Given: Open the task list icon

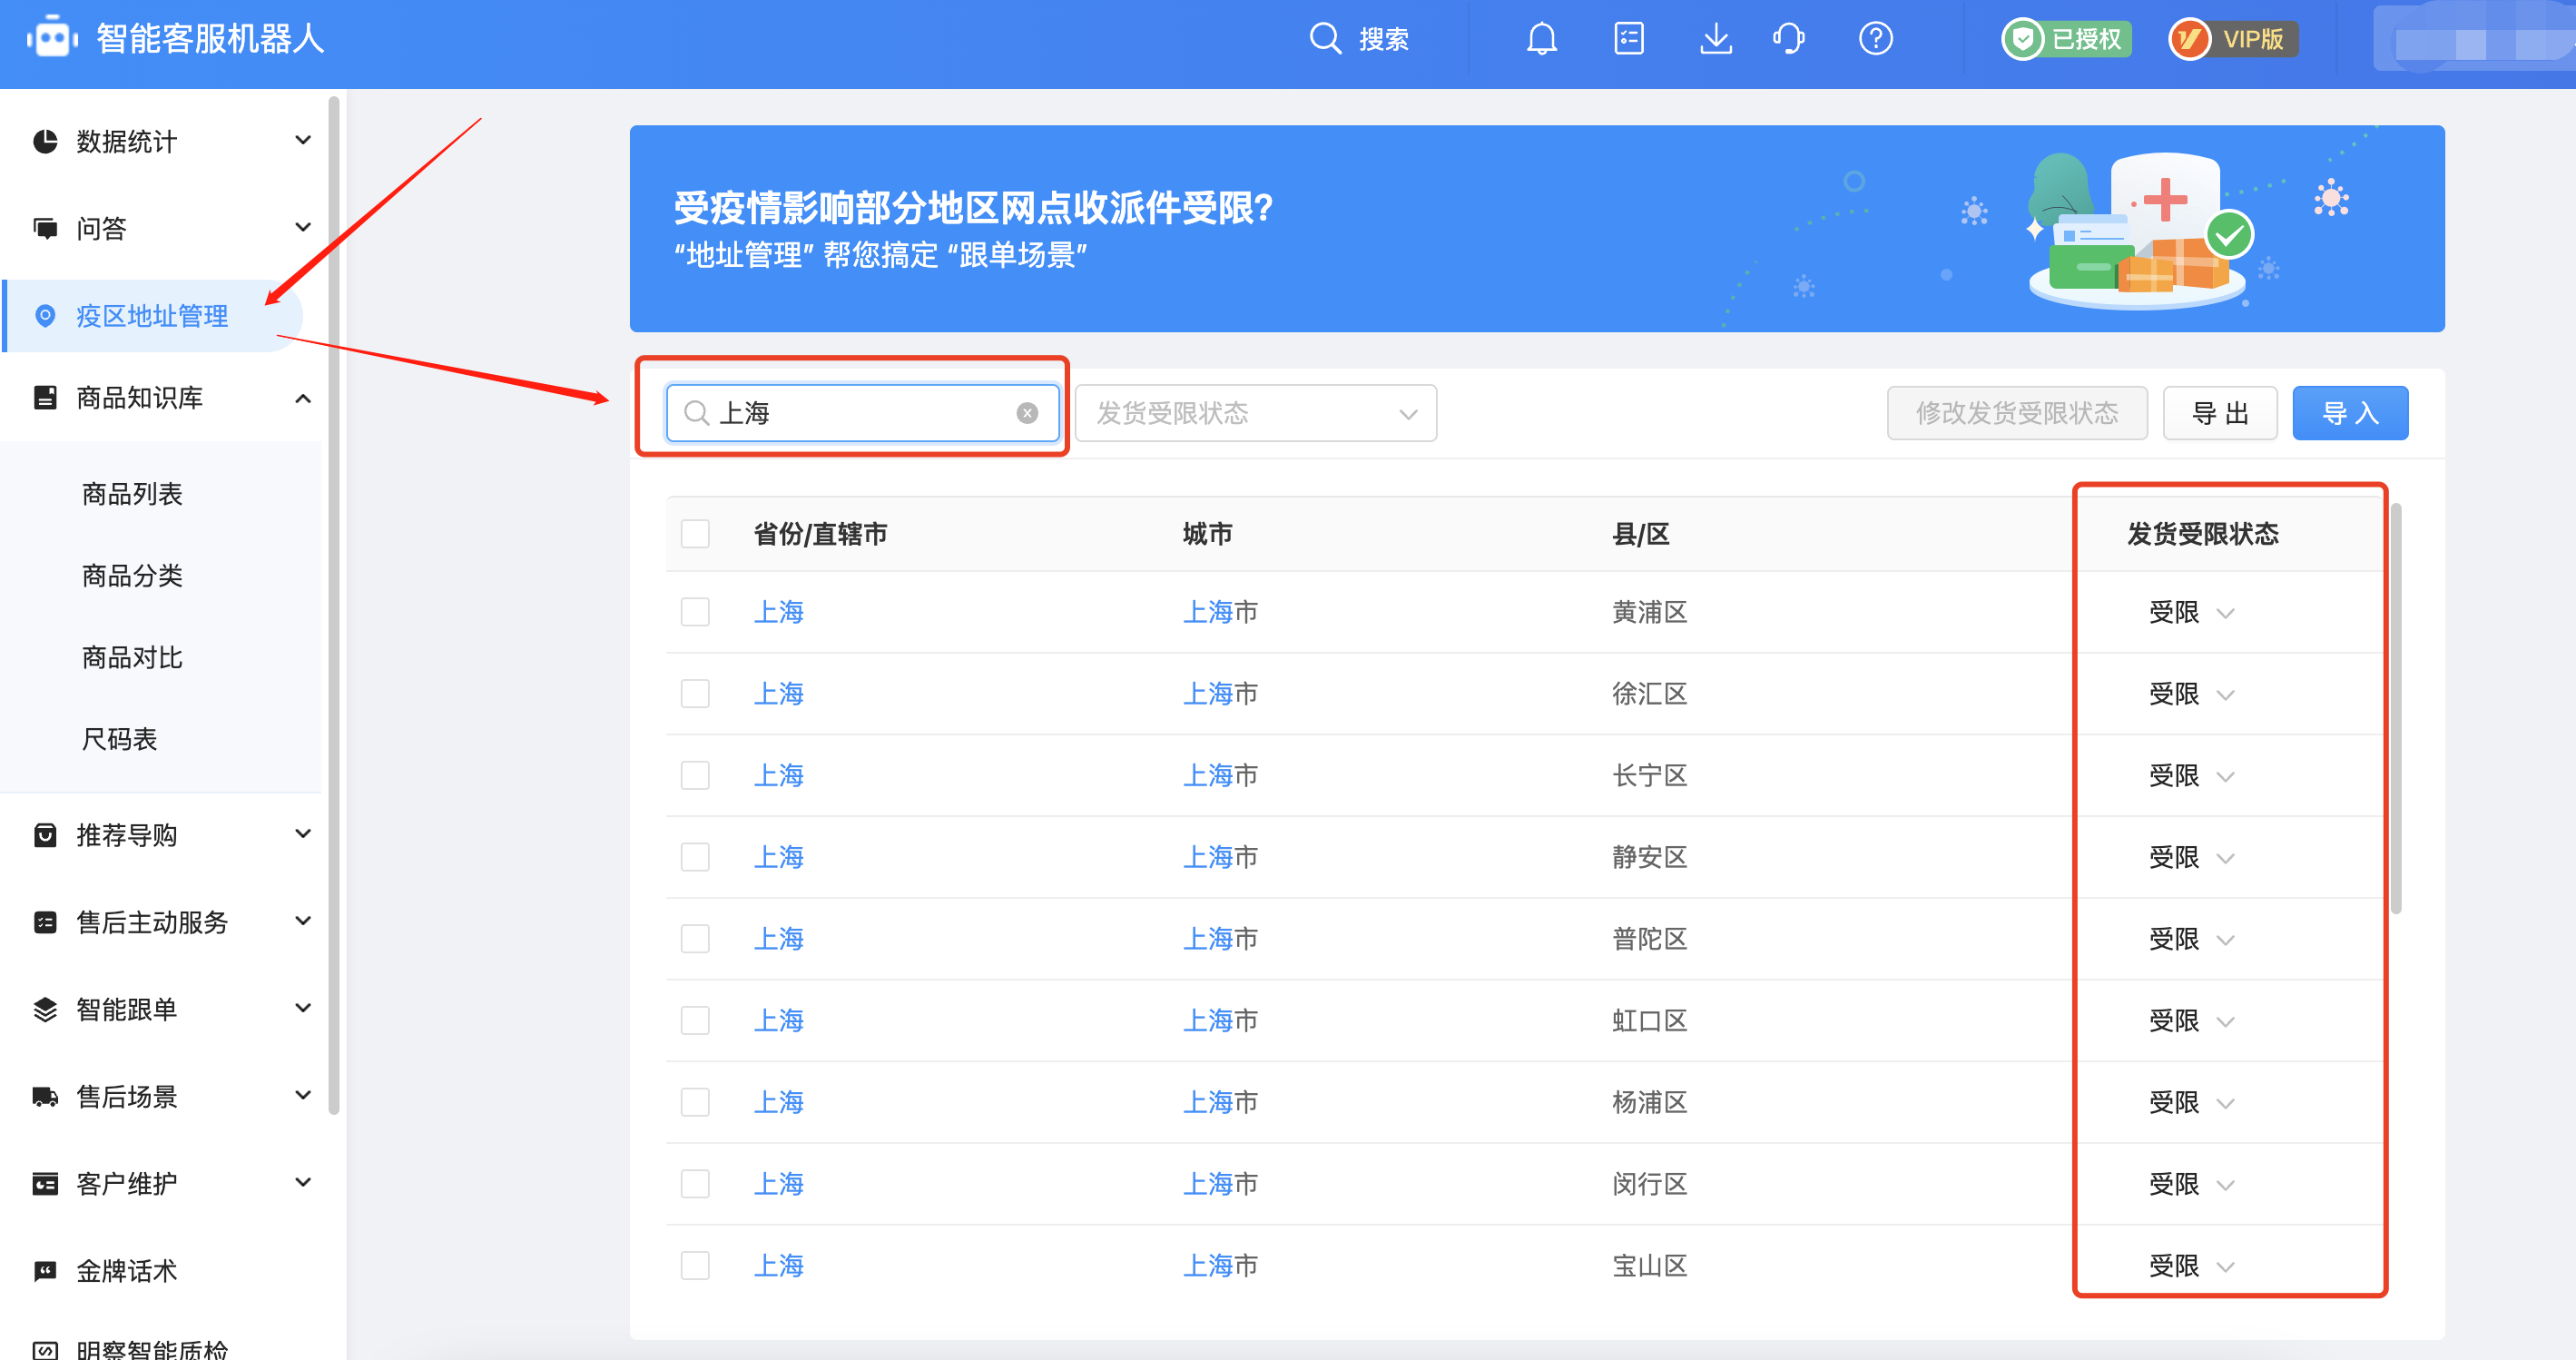Looking at the screenshot, I should (x=1629, y=39).
